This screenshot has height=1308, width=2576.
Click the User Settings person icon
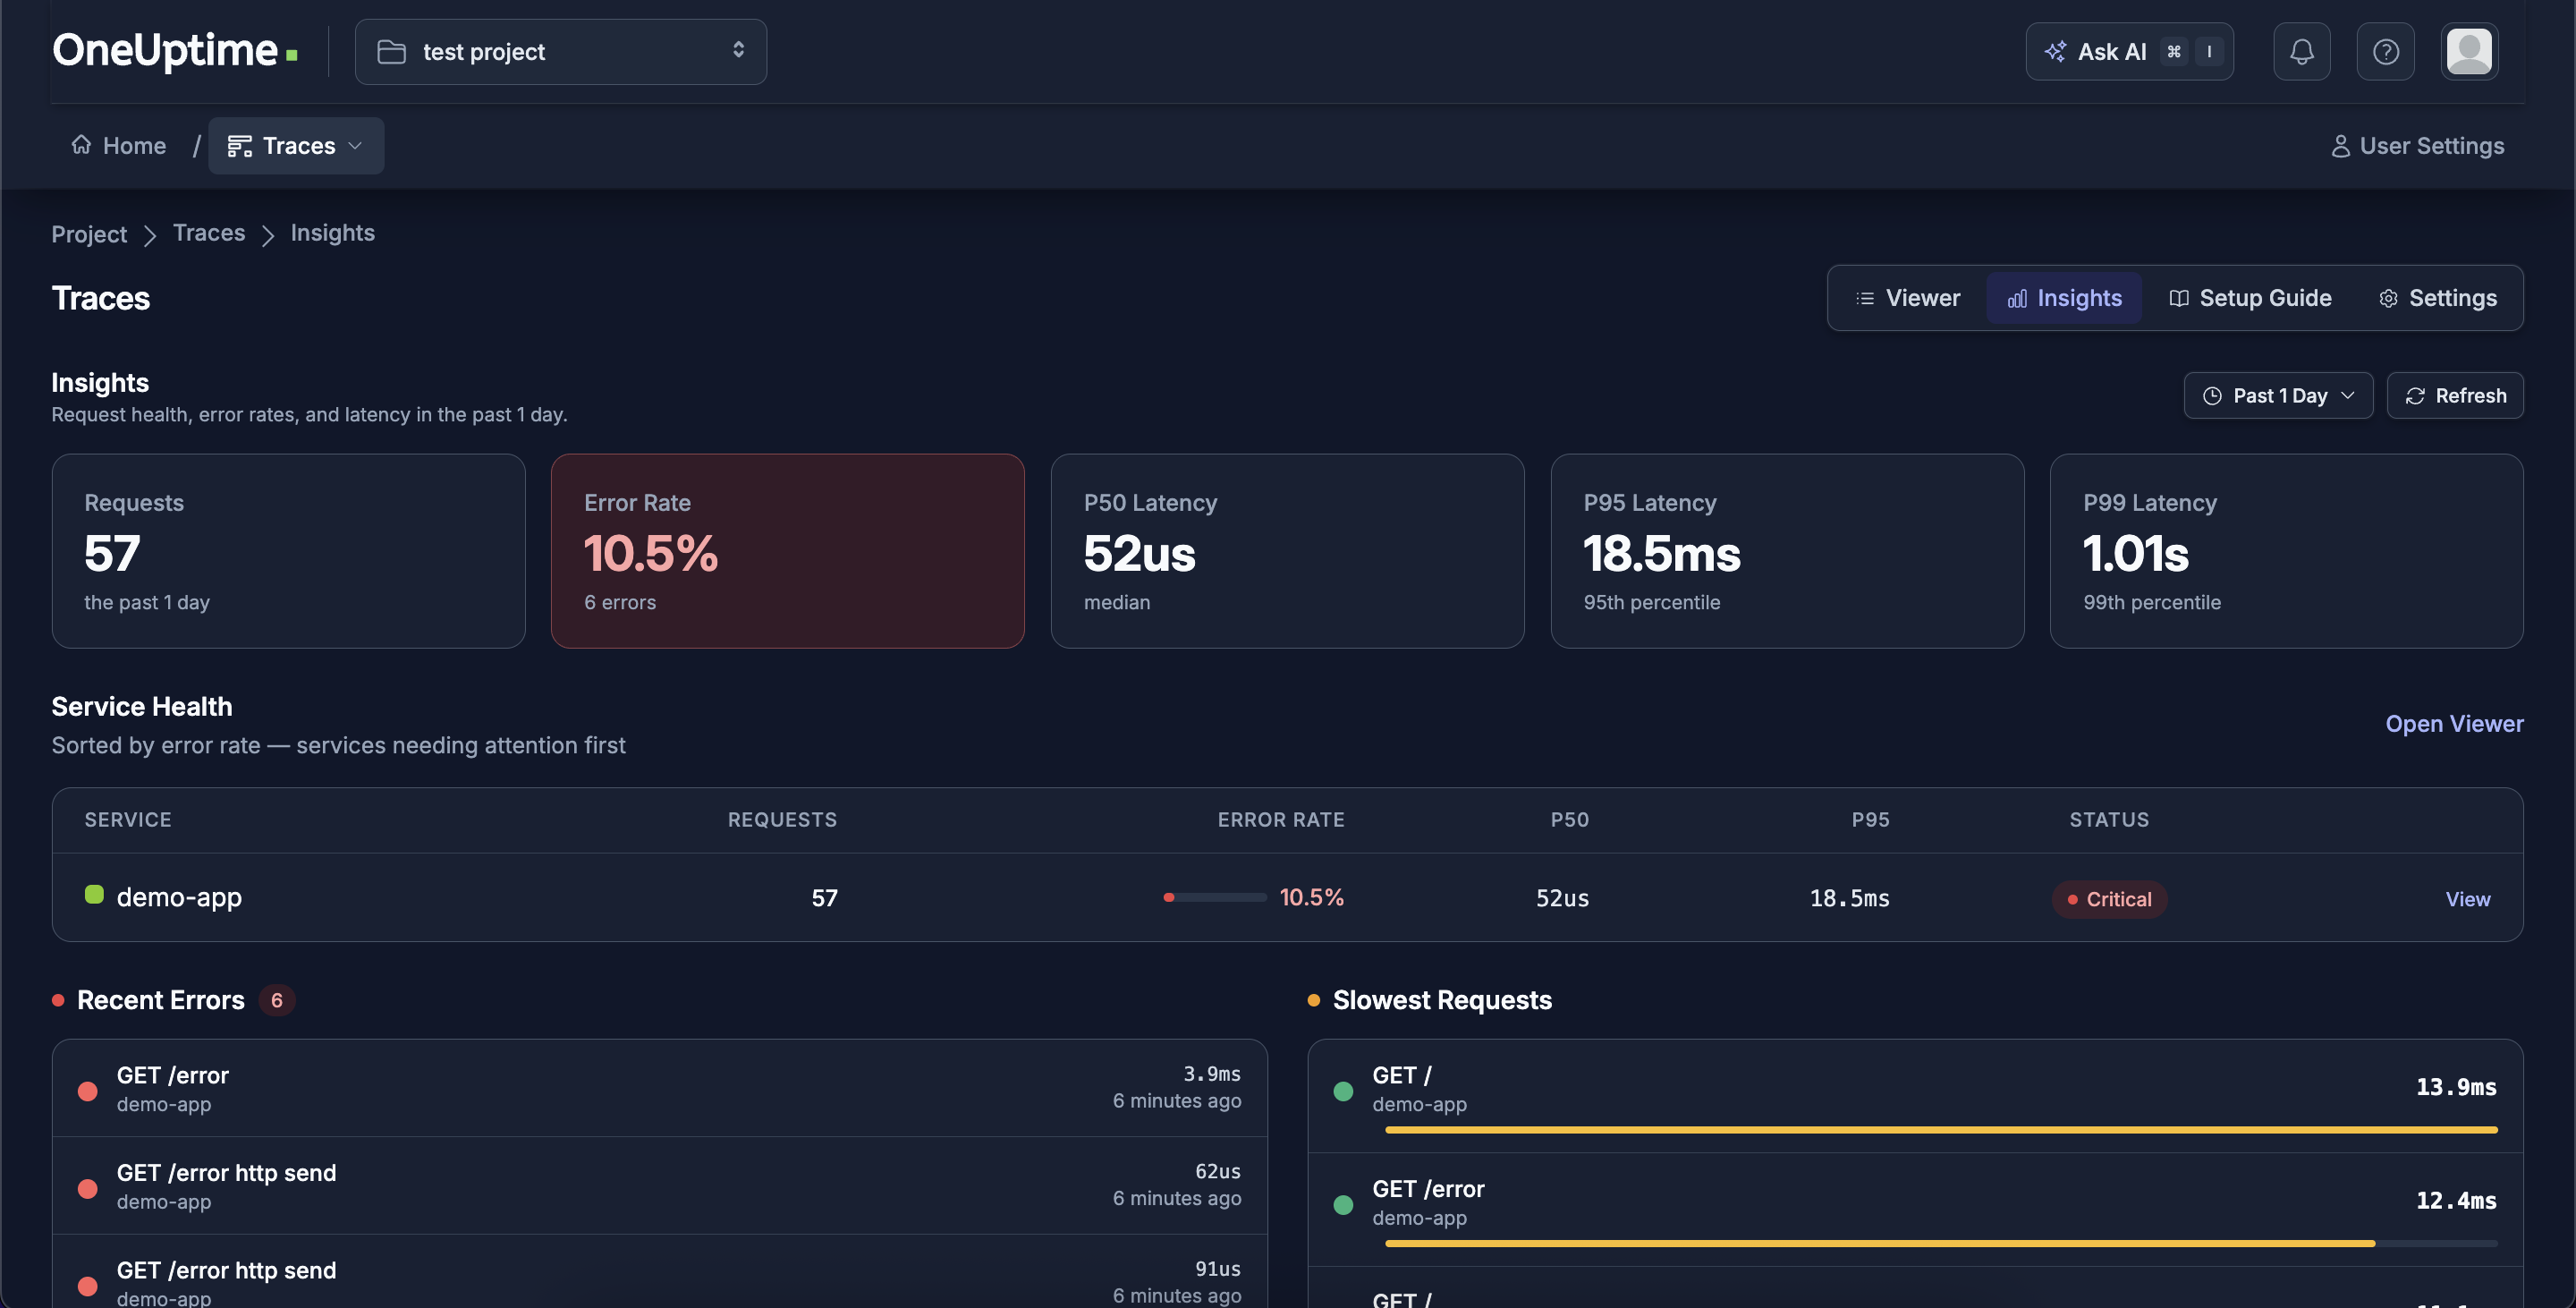point(2340,146)
